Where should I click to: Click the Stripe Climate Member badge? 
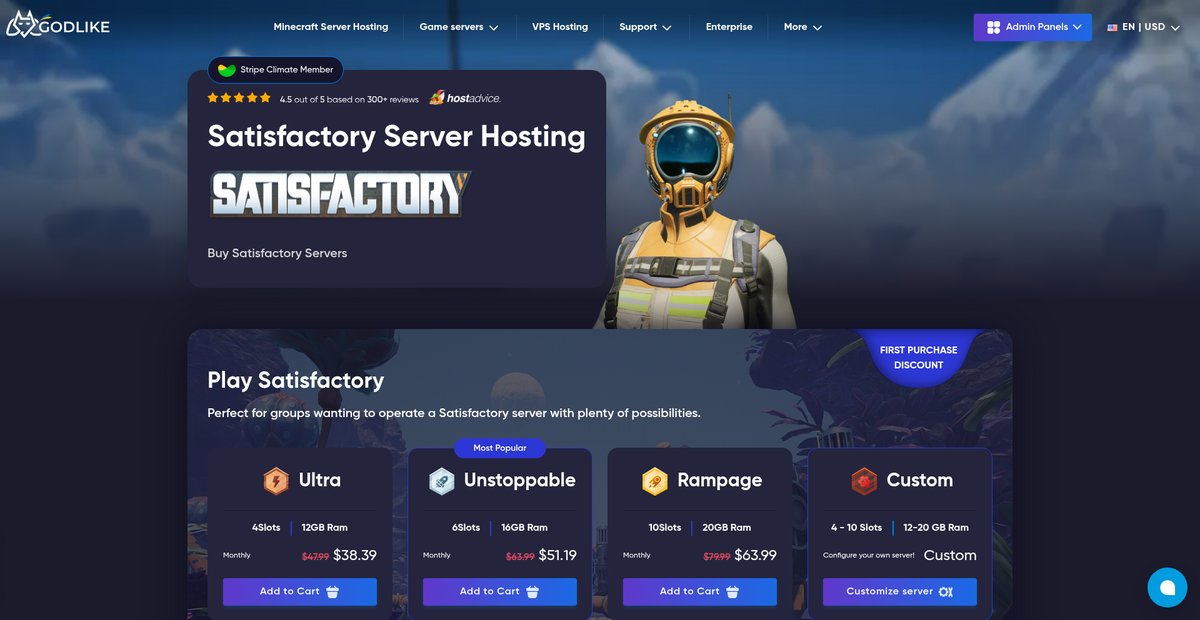click(x=276, y=71)
